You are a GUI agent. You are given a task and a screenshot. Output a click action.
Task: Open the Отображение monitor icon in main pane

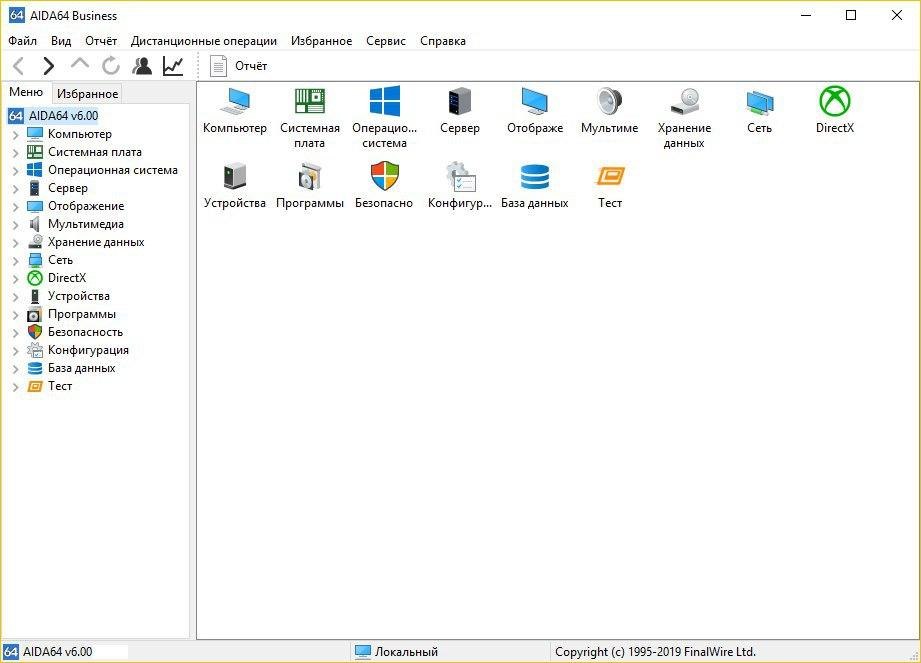point(535,101)
